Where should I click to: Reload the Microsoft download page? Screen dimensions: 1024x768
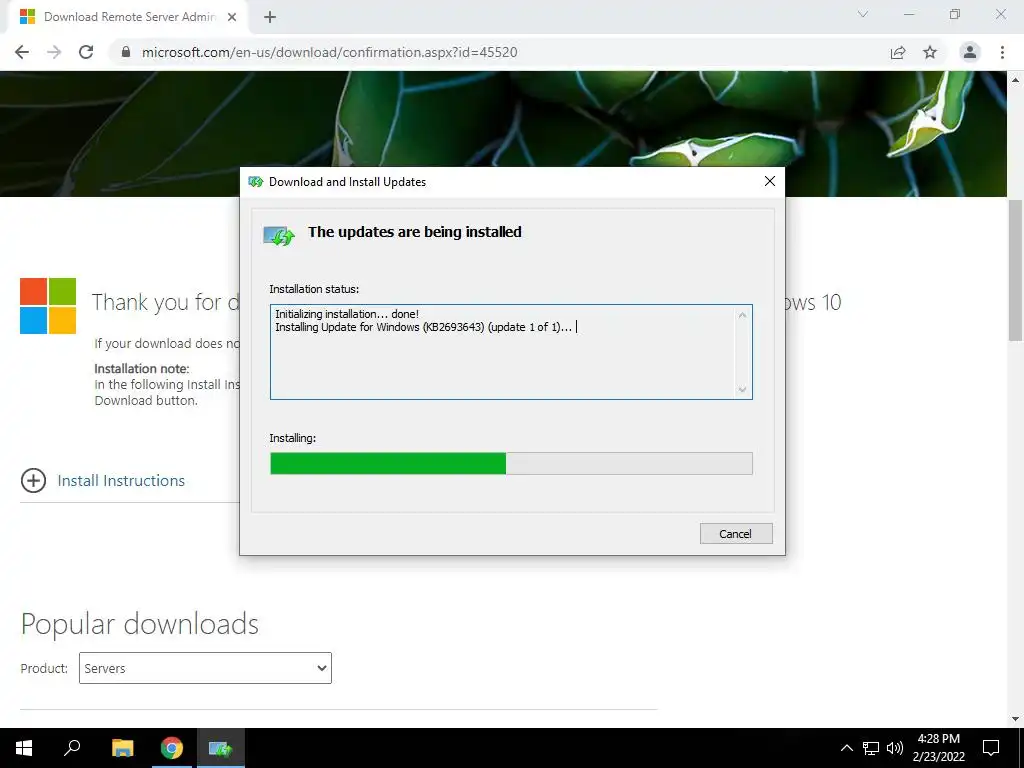click(x=86, y=52)
